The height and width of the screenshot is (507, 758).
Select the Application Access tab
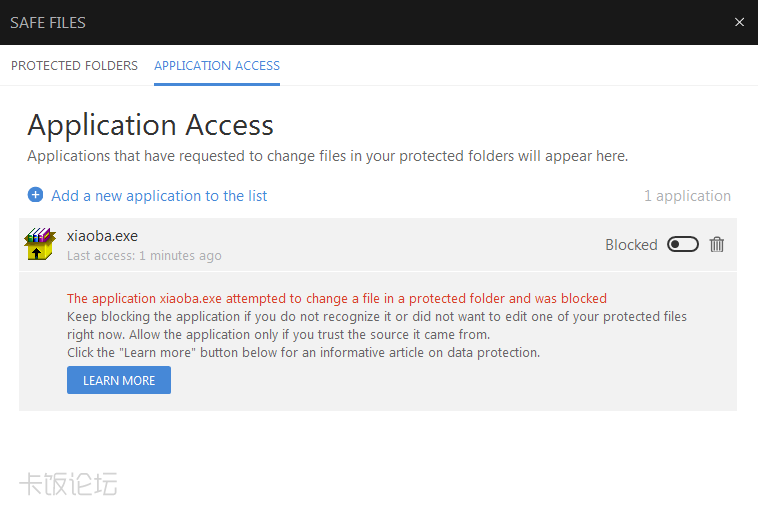click(217, 66)
